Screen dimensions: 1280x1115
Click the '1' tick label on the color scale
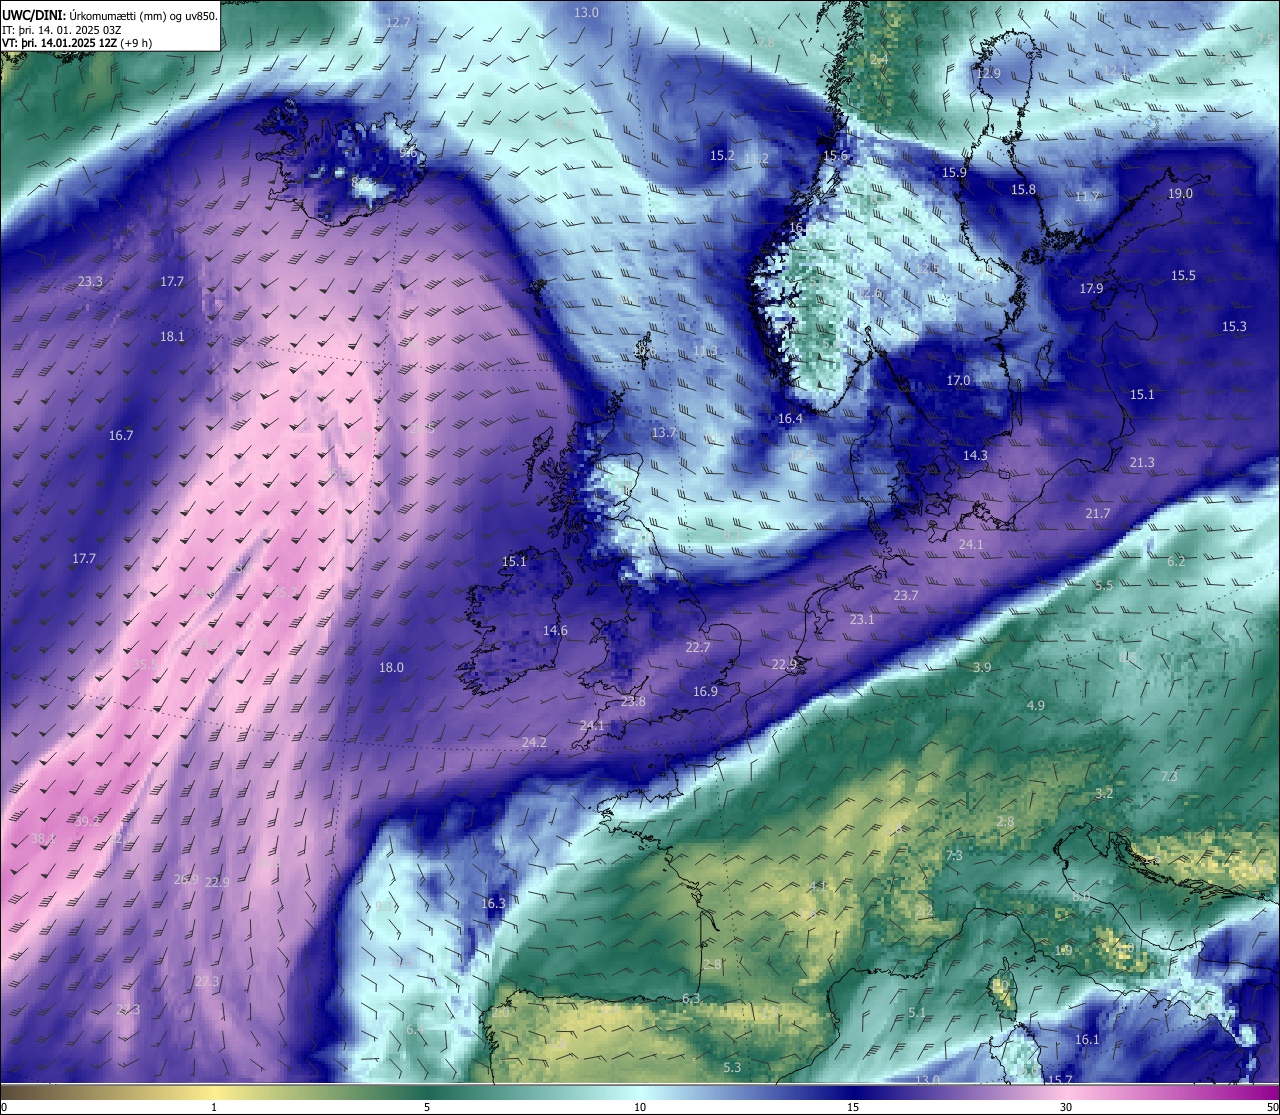click(x=214, y=1107)
